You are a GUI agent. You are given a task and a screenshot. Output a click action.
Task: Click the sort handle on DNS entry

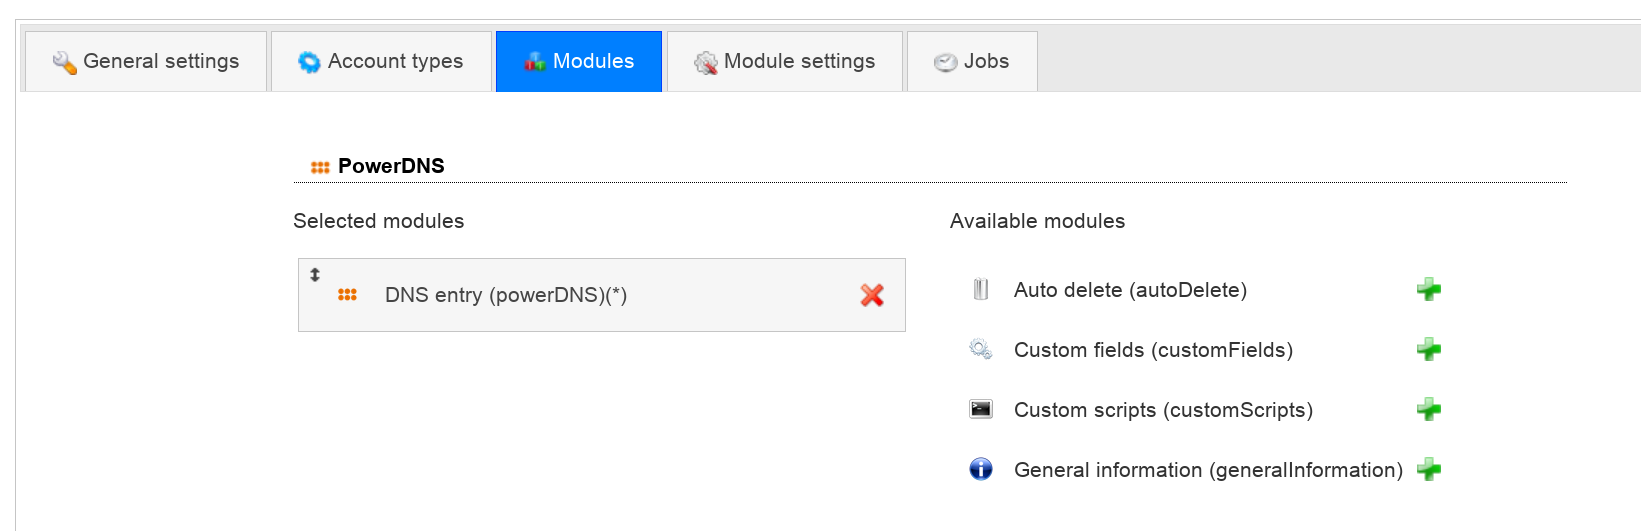click(315, 274)
